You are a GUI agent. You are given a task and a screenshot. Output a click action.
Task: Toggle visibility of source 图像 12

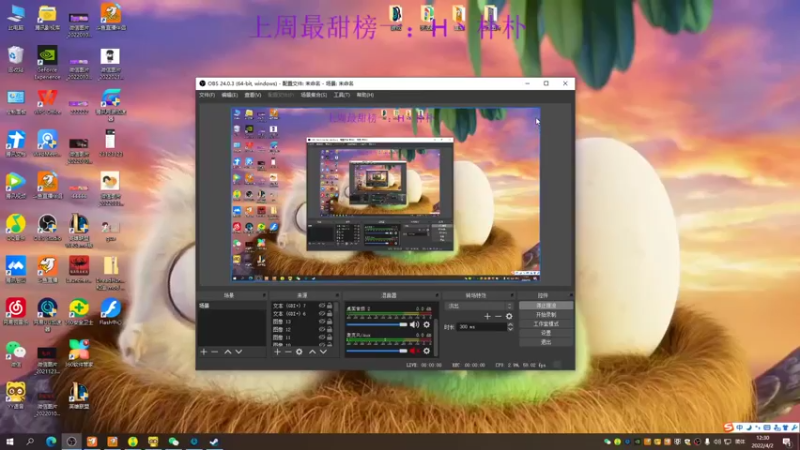pyautogui.click(x=322, y=330)
